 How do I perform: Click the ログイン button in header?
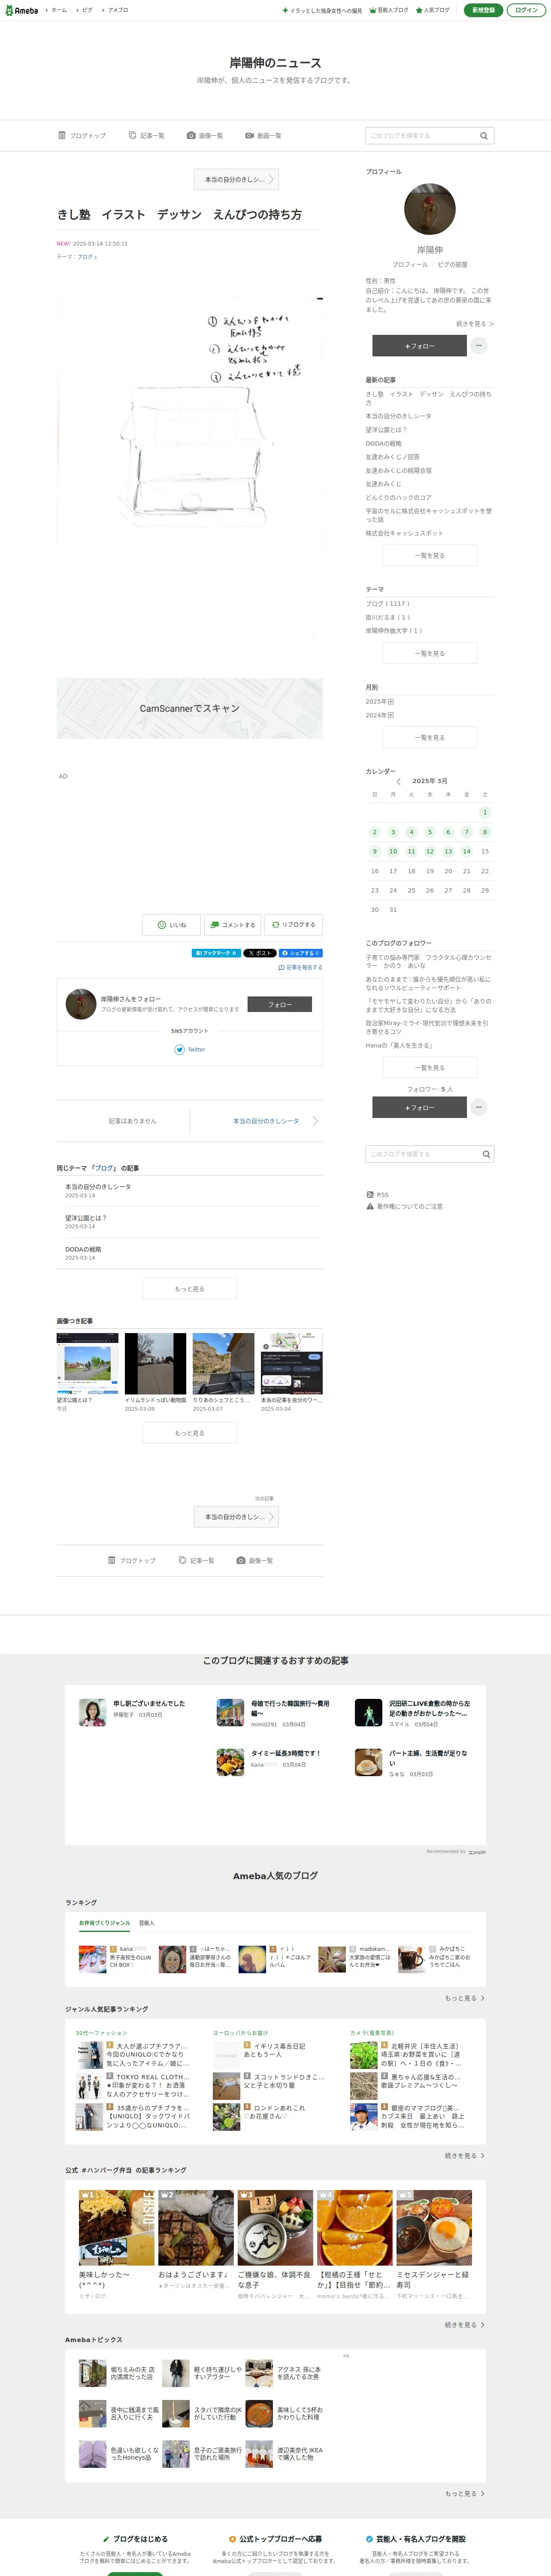point(526,10)
